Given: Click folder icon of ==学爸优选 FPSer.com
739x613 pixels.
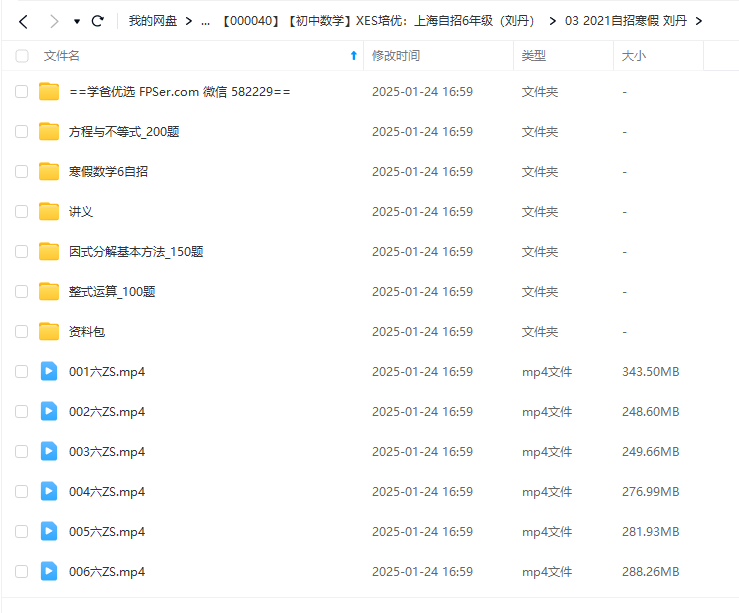Looking at the screenshot, I should (49, 91).
